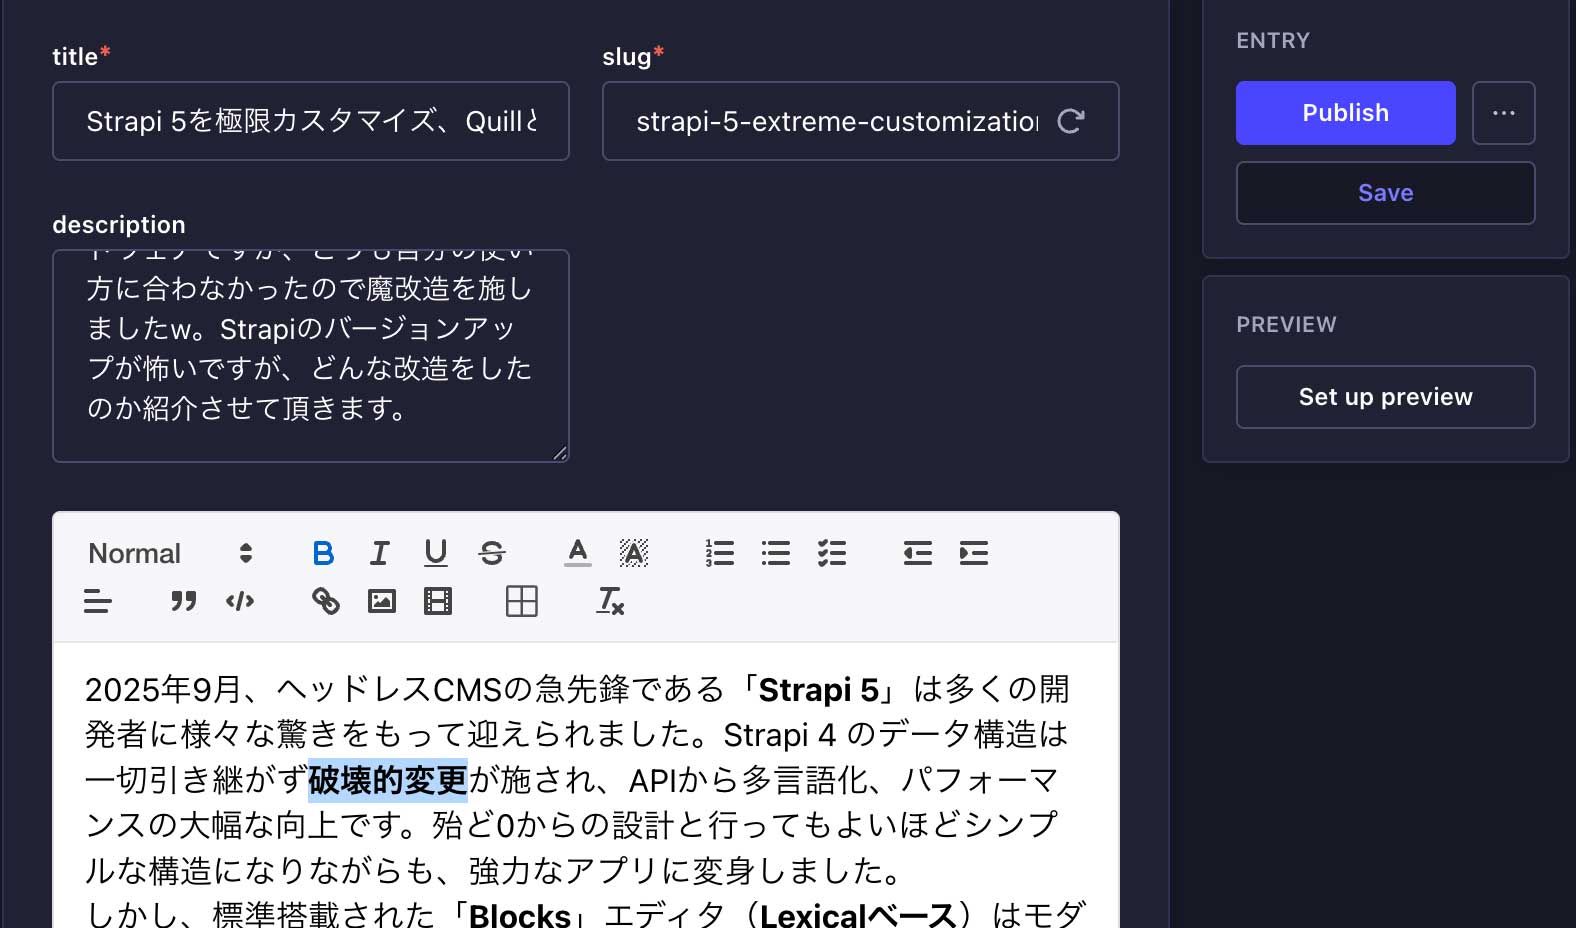Image resolution: width=1576 pixels, height=928 pixels.
Task: Insert a link with the link icon
Action: [325, 601]
